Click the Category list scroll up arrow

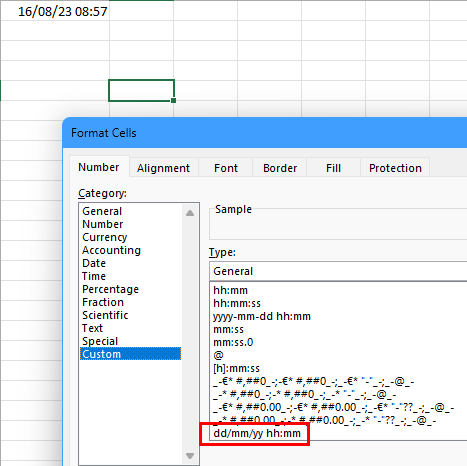point(190,213)
